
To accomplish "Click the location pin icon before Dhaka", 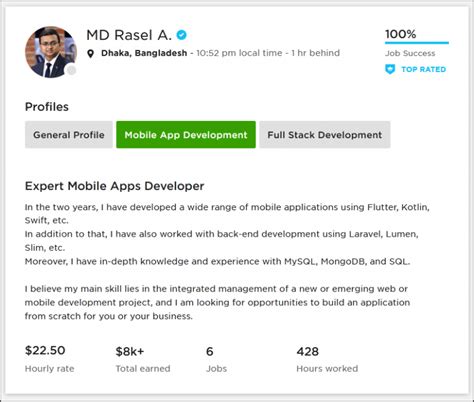I will (90, 53).
